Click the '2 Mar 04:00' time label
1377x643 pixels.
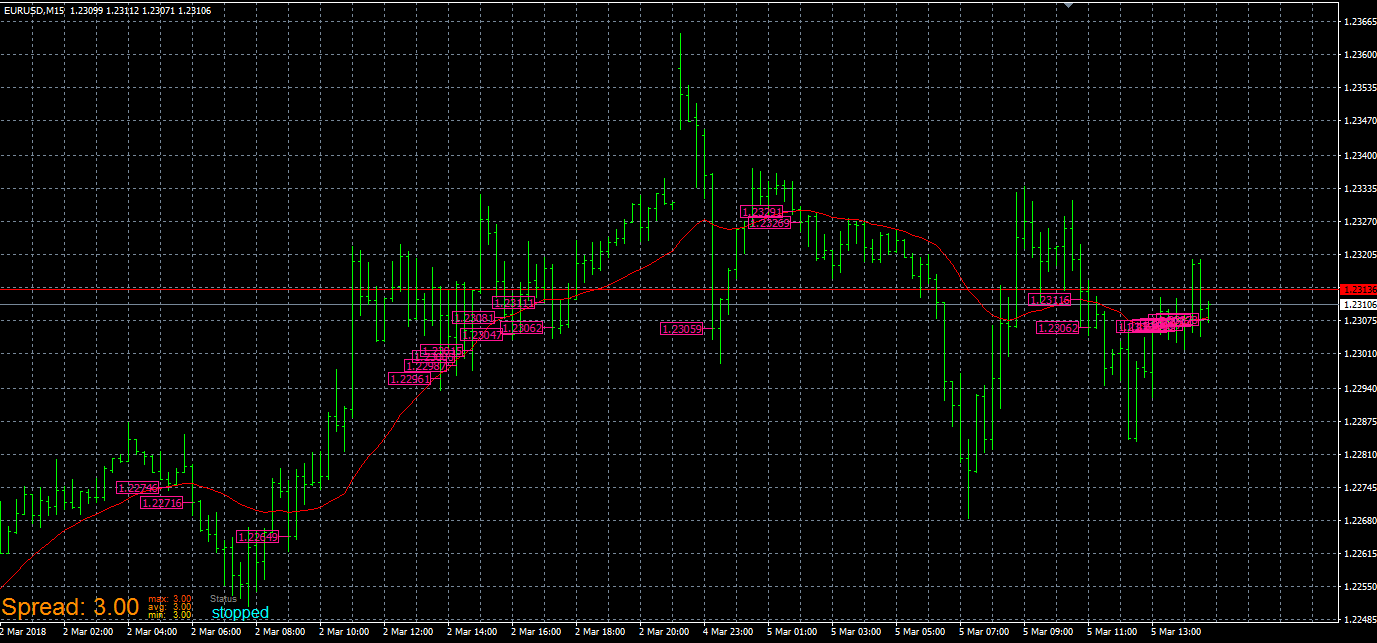[x=152, y=632]
